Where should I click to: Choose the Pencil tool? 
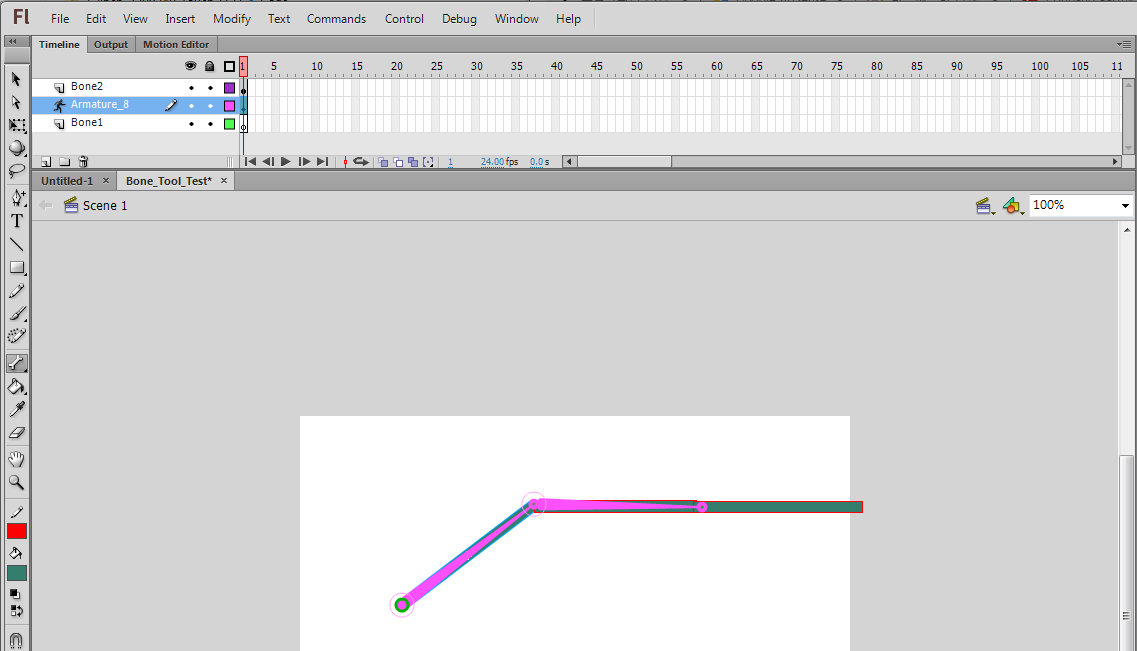(17, 291)
